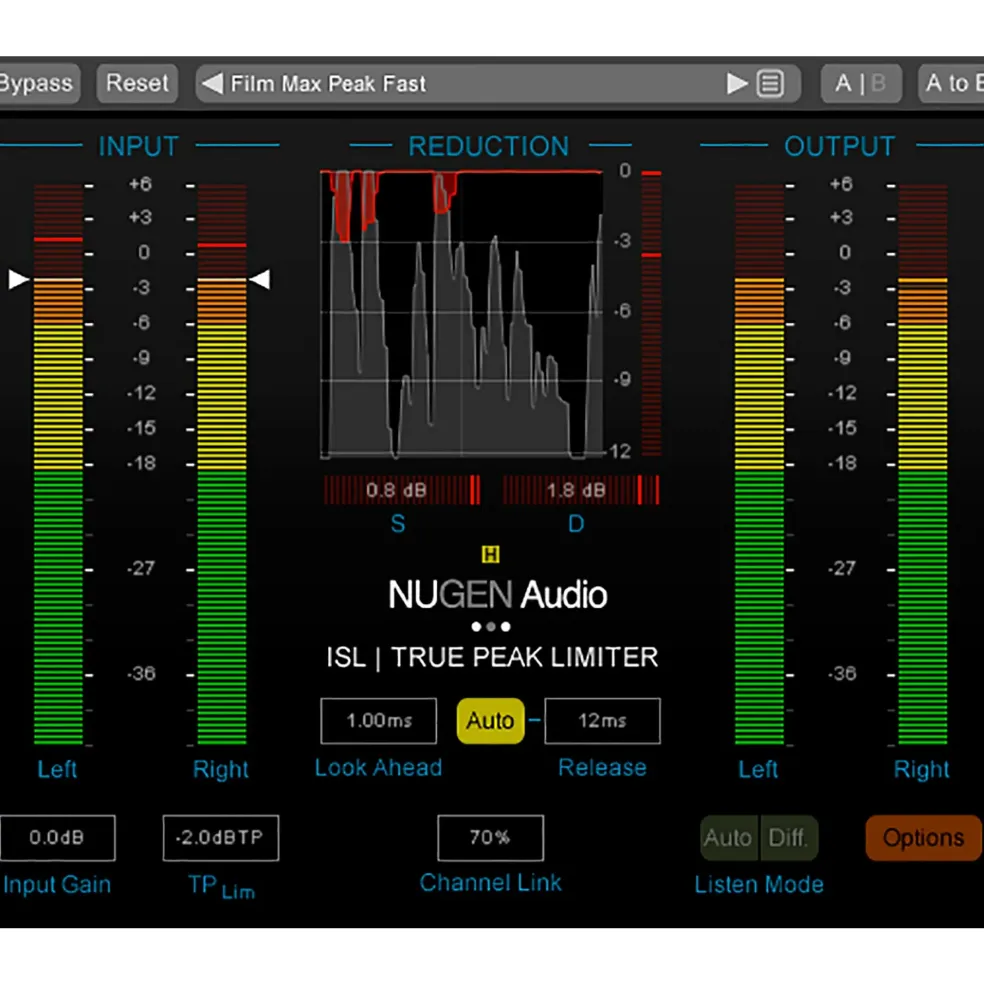Click the 0.0dB Input Gain field
This screenshot has width=984, height=985.
click(x=57, y=838)
